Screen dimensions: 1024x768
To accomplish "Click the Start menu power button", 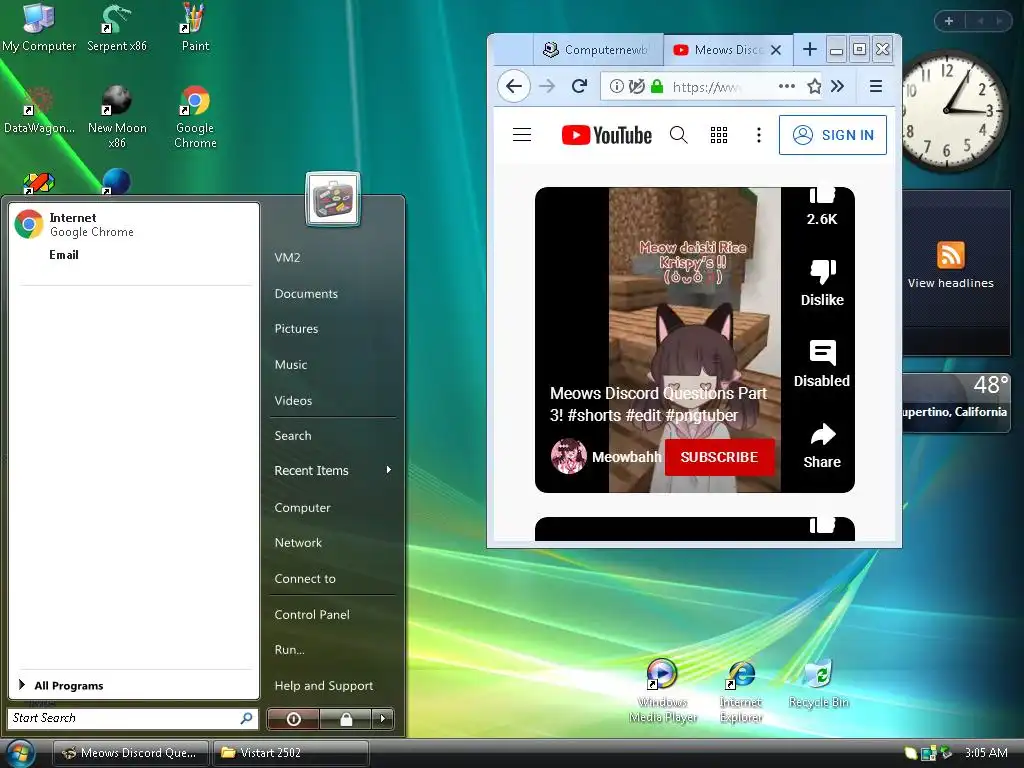I will (x=293, y=719).
